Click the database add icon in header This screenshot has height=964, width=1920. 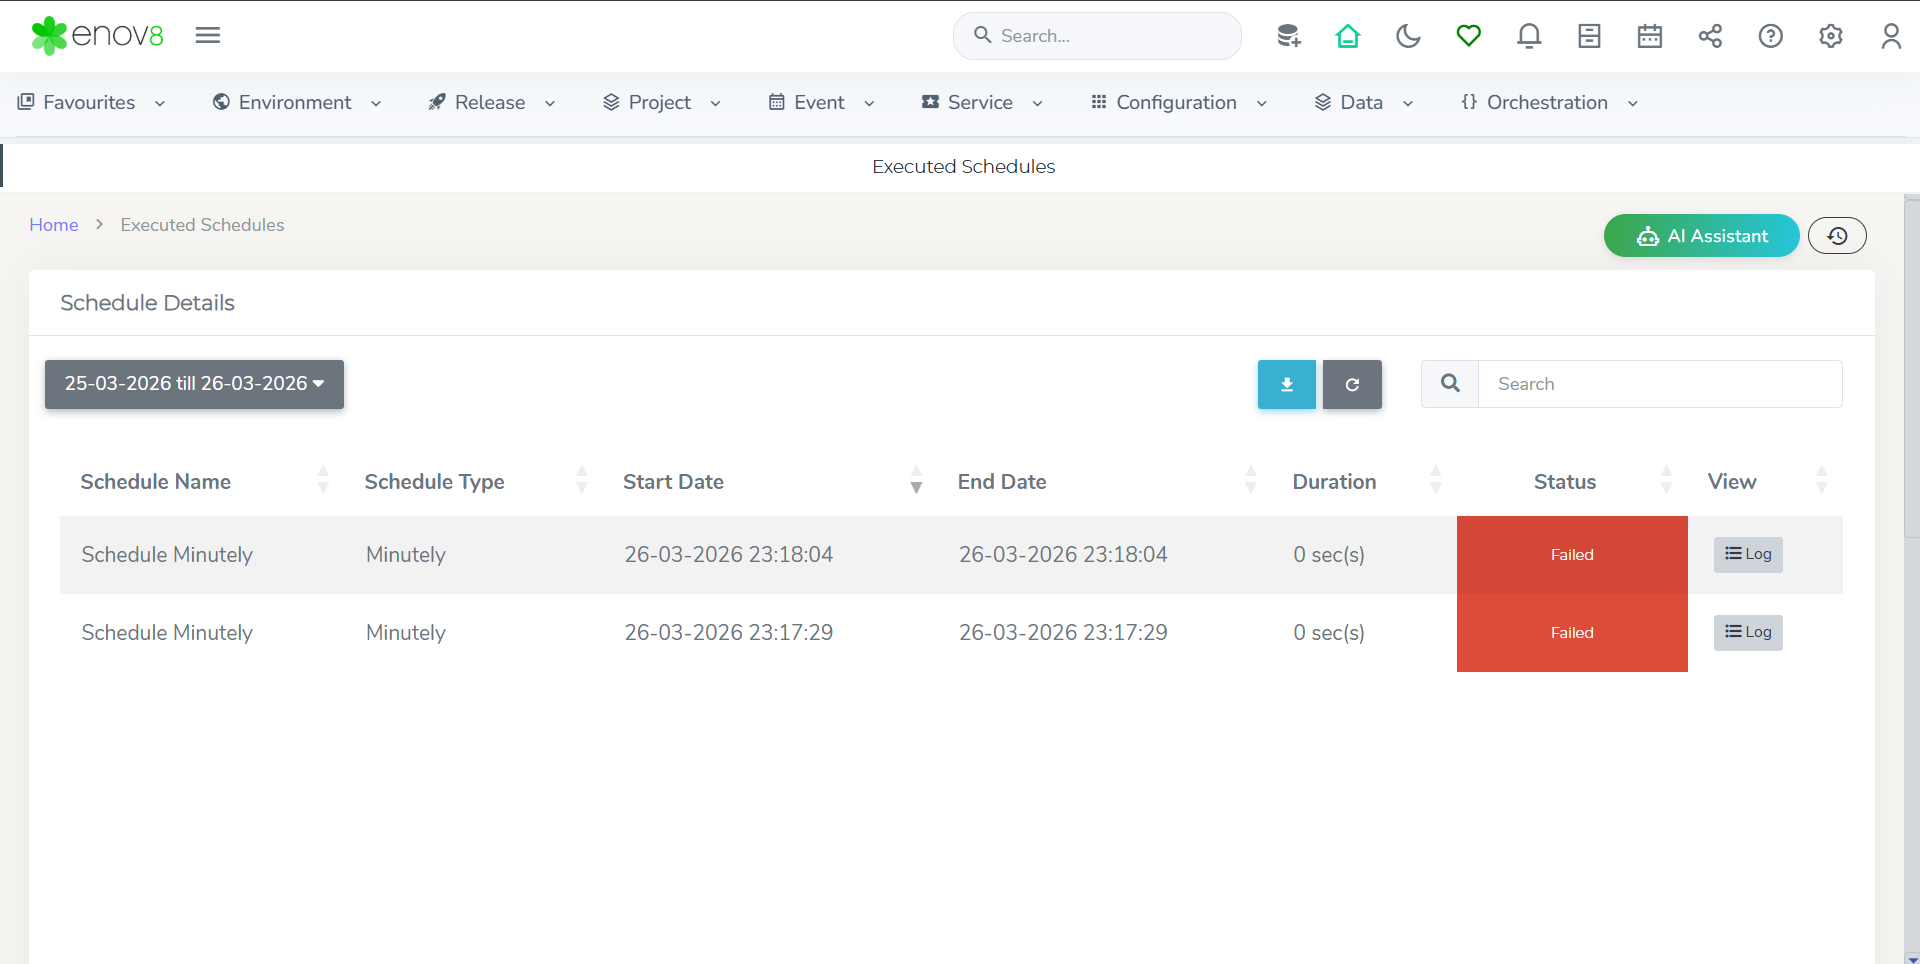pos(1288,36)
